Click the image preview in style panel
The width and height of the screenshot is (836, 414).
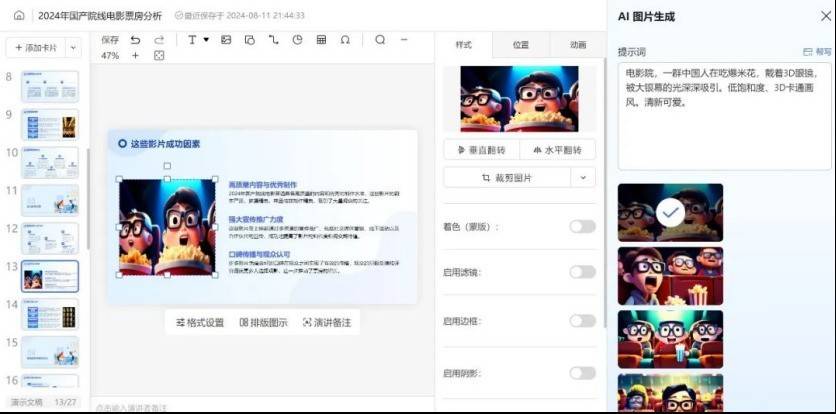(x=519, y=99)
